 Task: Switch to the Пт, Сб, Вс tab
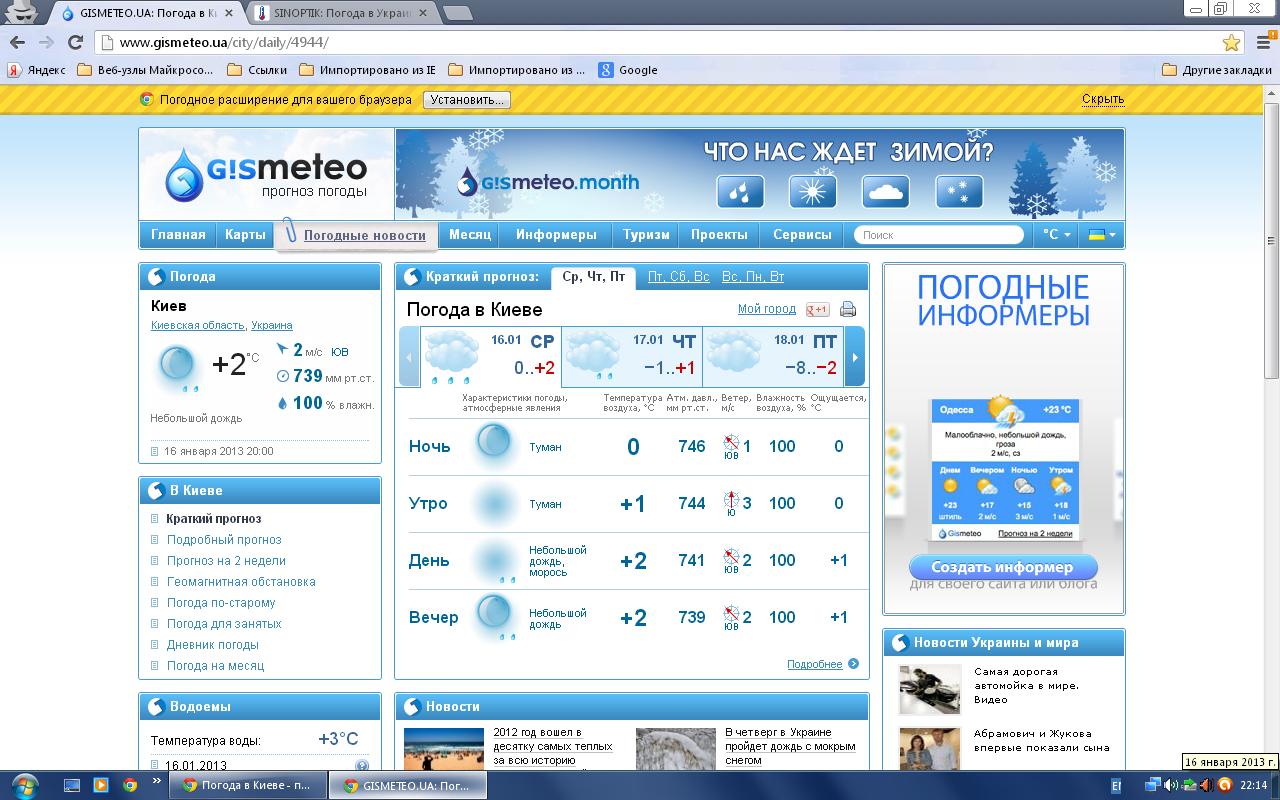tap(679, 277)
